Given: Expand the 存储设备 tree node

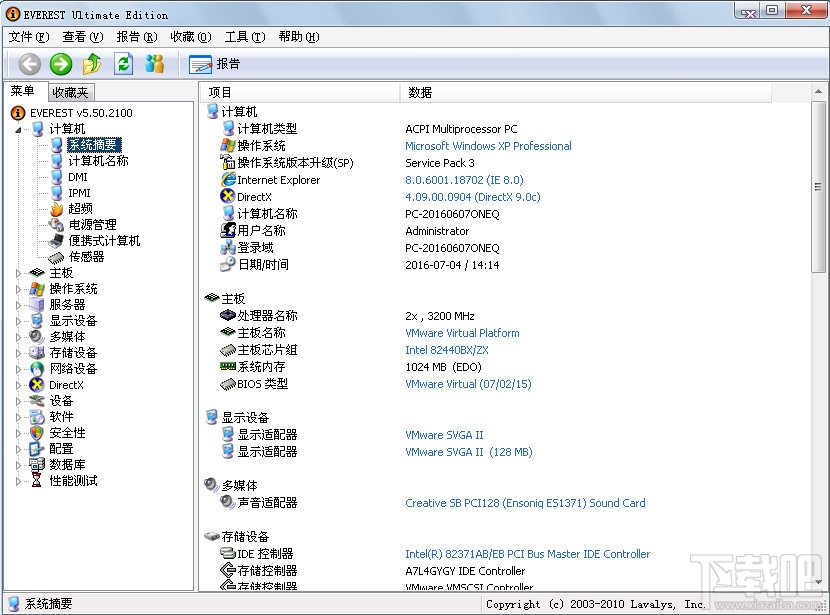Looking at the screenshot, I should (16, 352).
